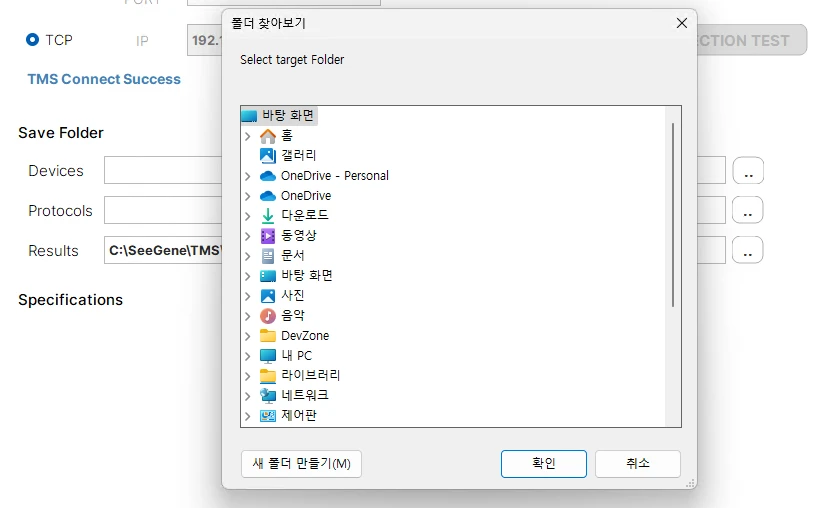Create a new folder with 새 폴더 만들기(M)

301,464
